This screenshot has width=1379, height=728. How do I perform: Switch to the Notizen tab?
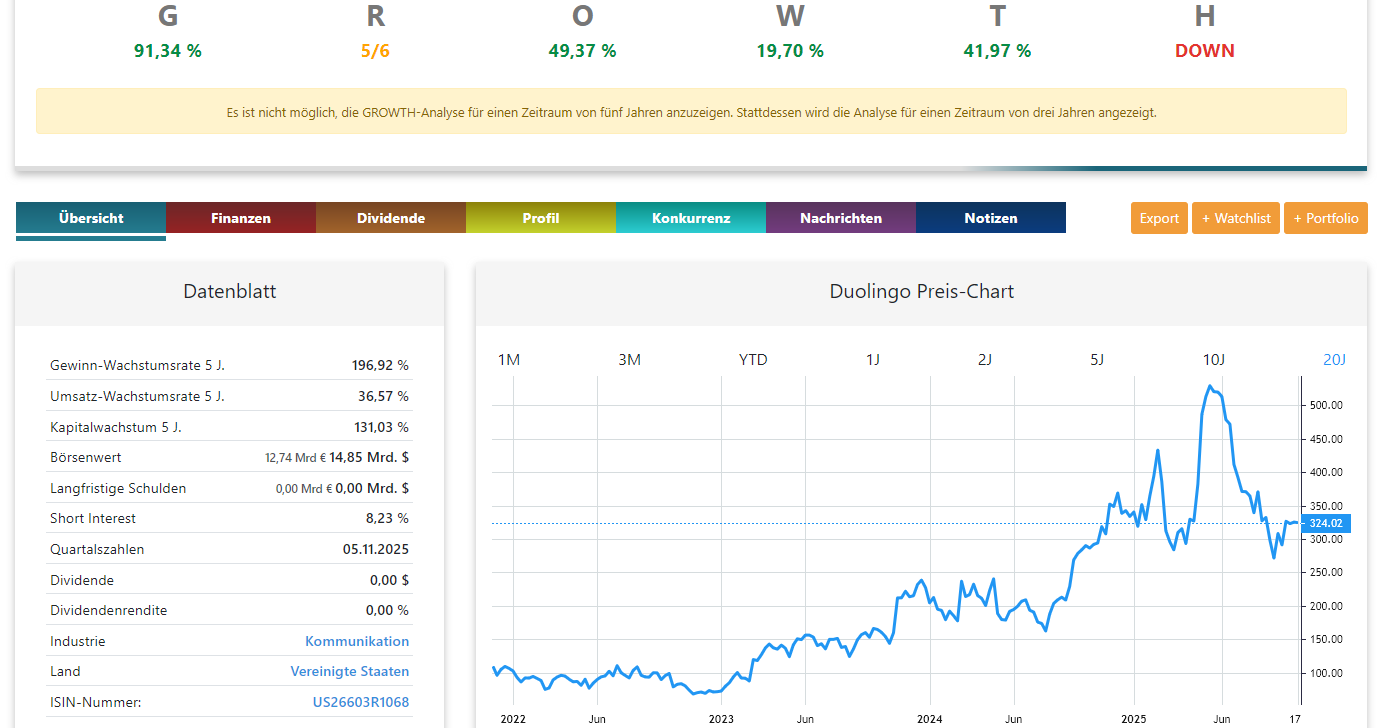990,218
